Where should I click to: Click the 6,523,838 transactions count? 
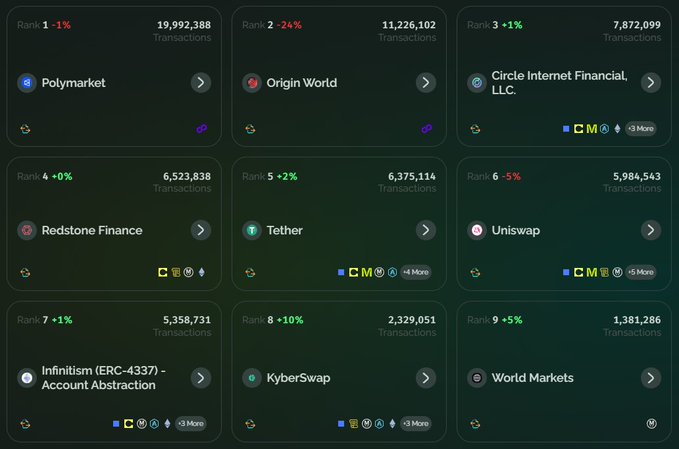click(x=187, y=176)
